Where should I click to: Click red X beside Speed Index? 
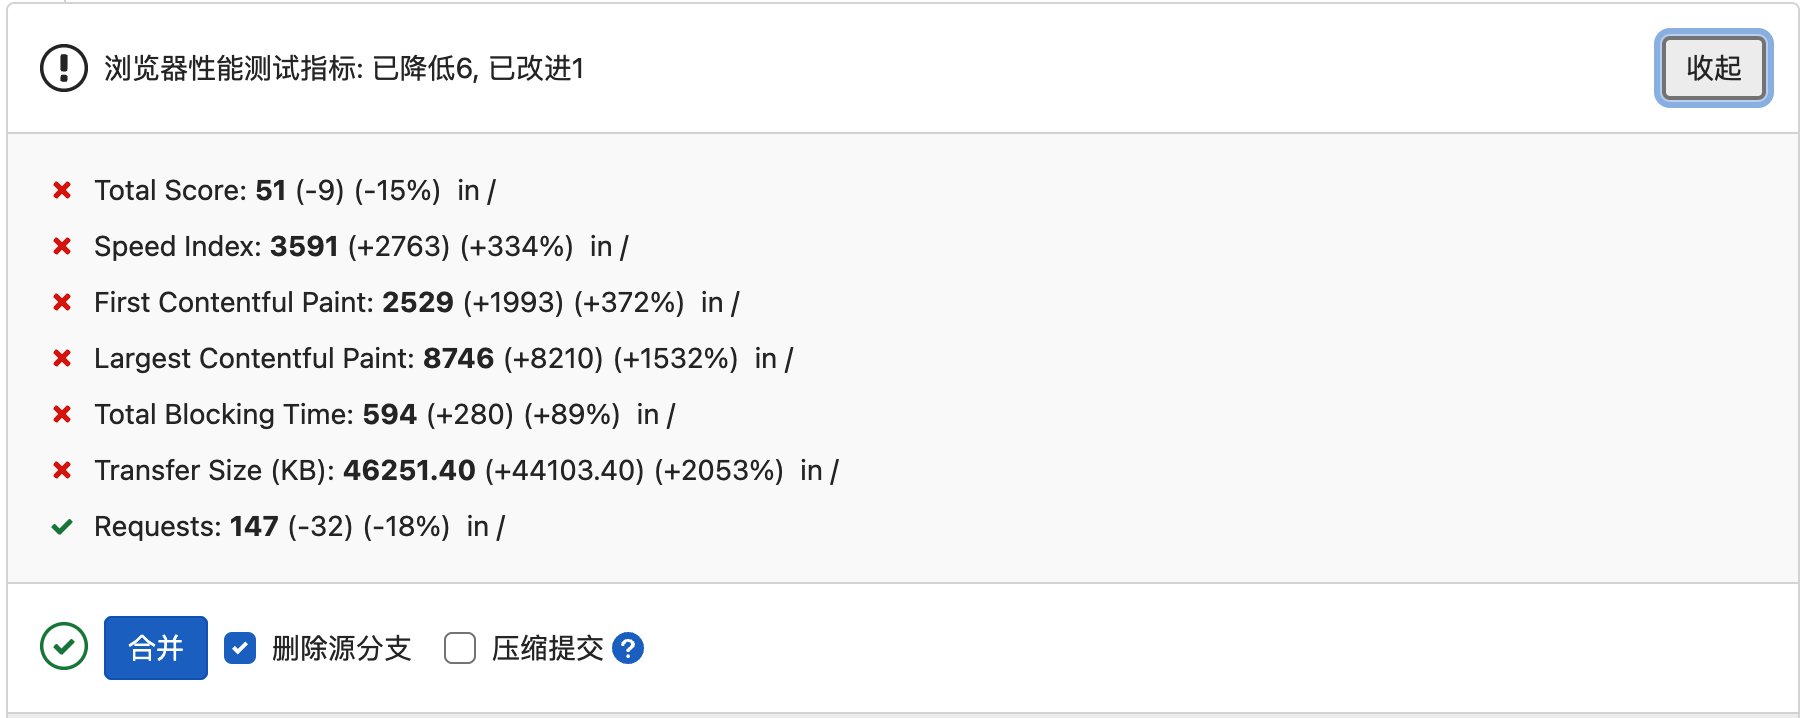pos(62,246)
